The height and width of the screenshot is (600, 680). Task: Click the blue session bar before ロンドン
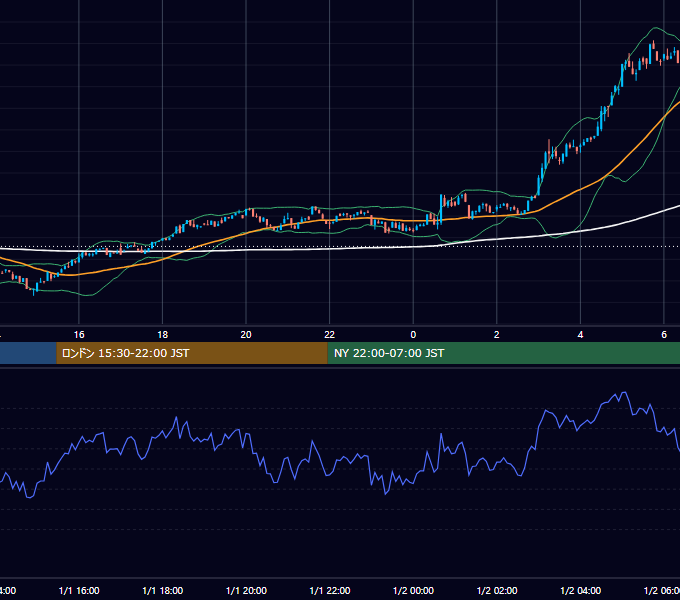[x=28, y=353]
